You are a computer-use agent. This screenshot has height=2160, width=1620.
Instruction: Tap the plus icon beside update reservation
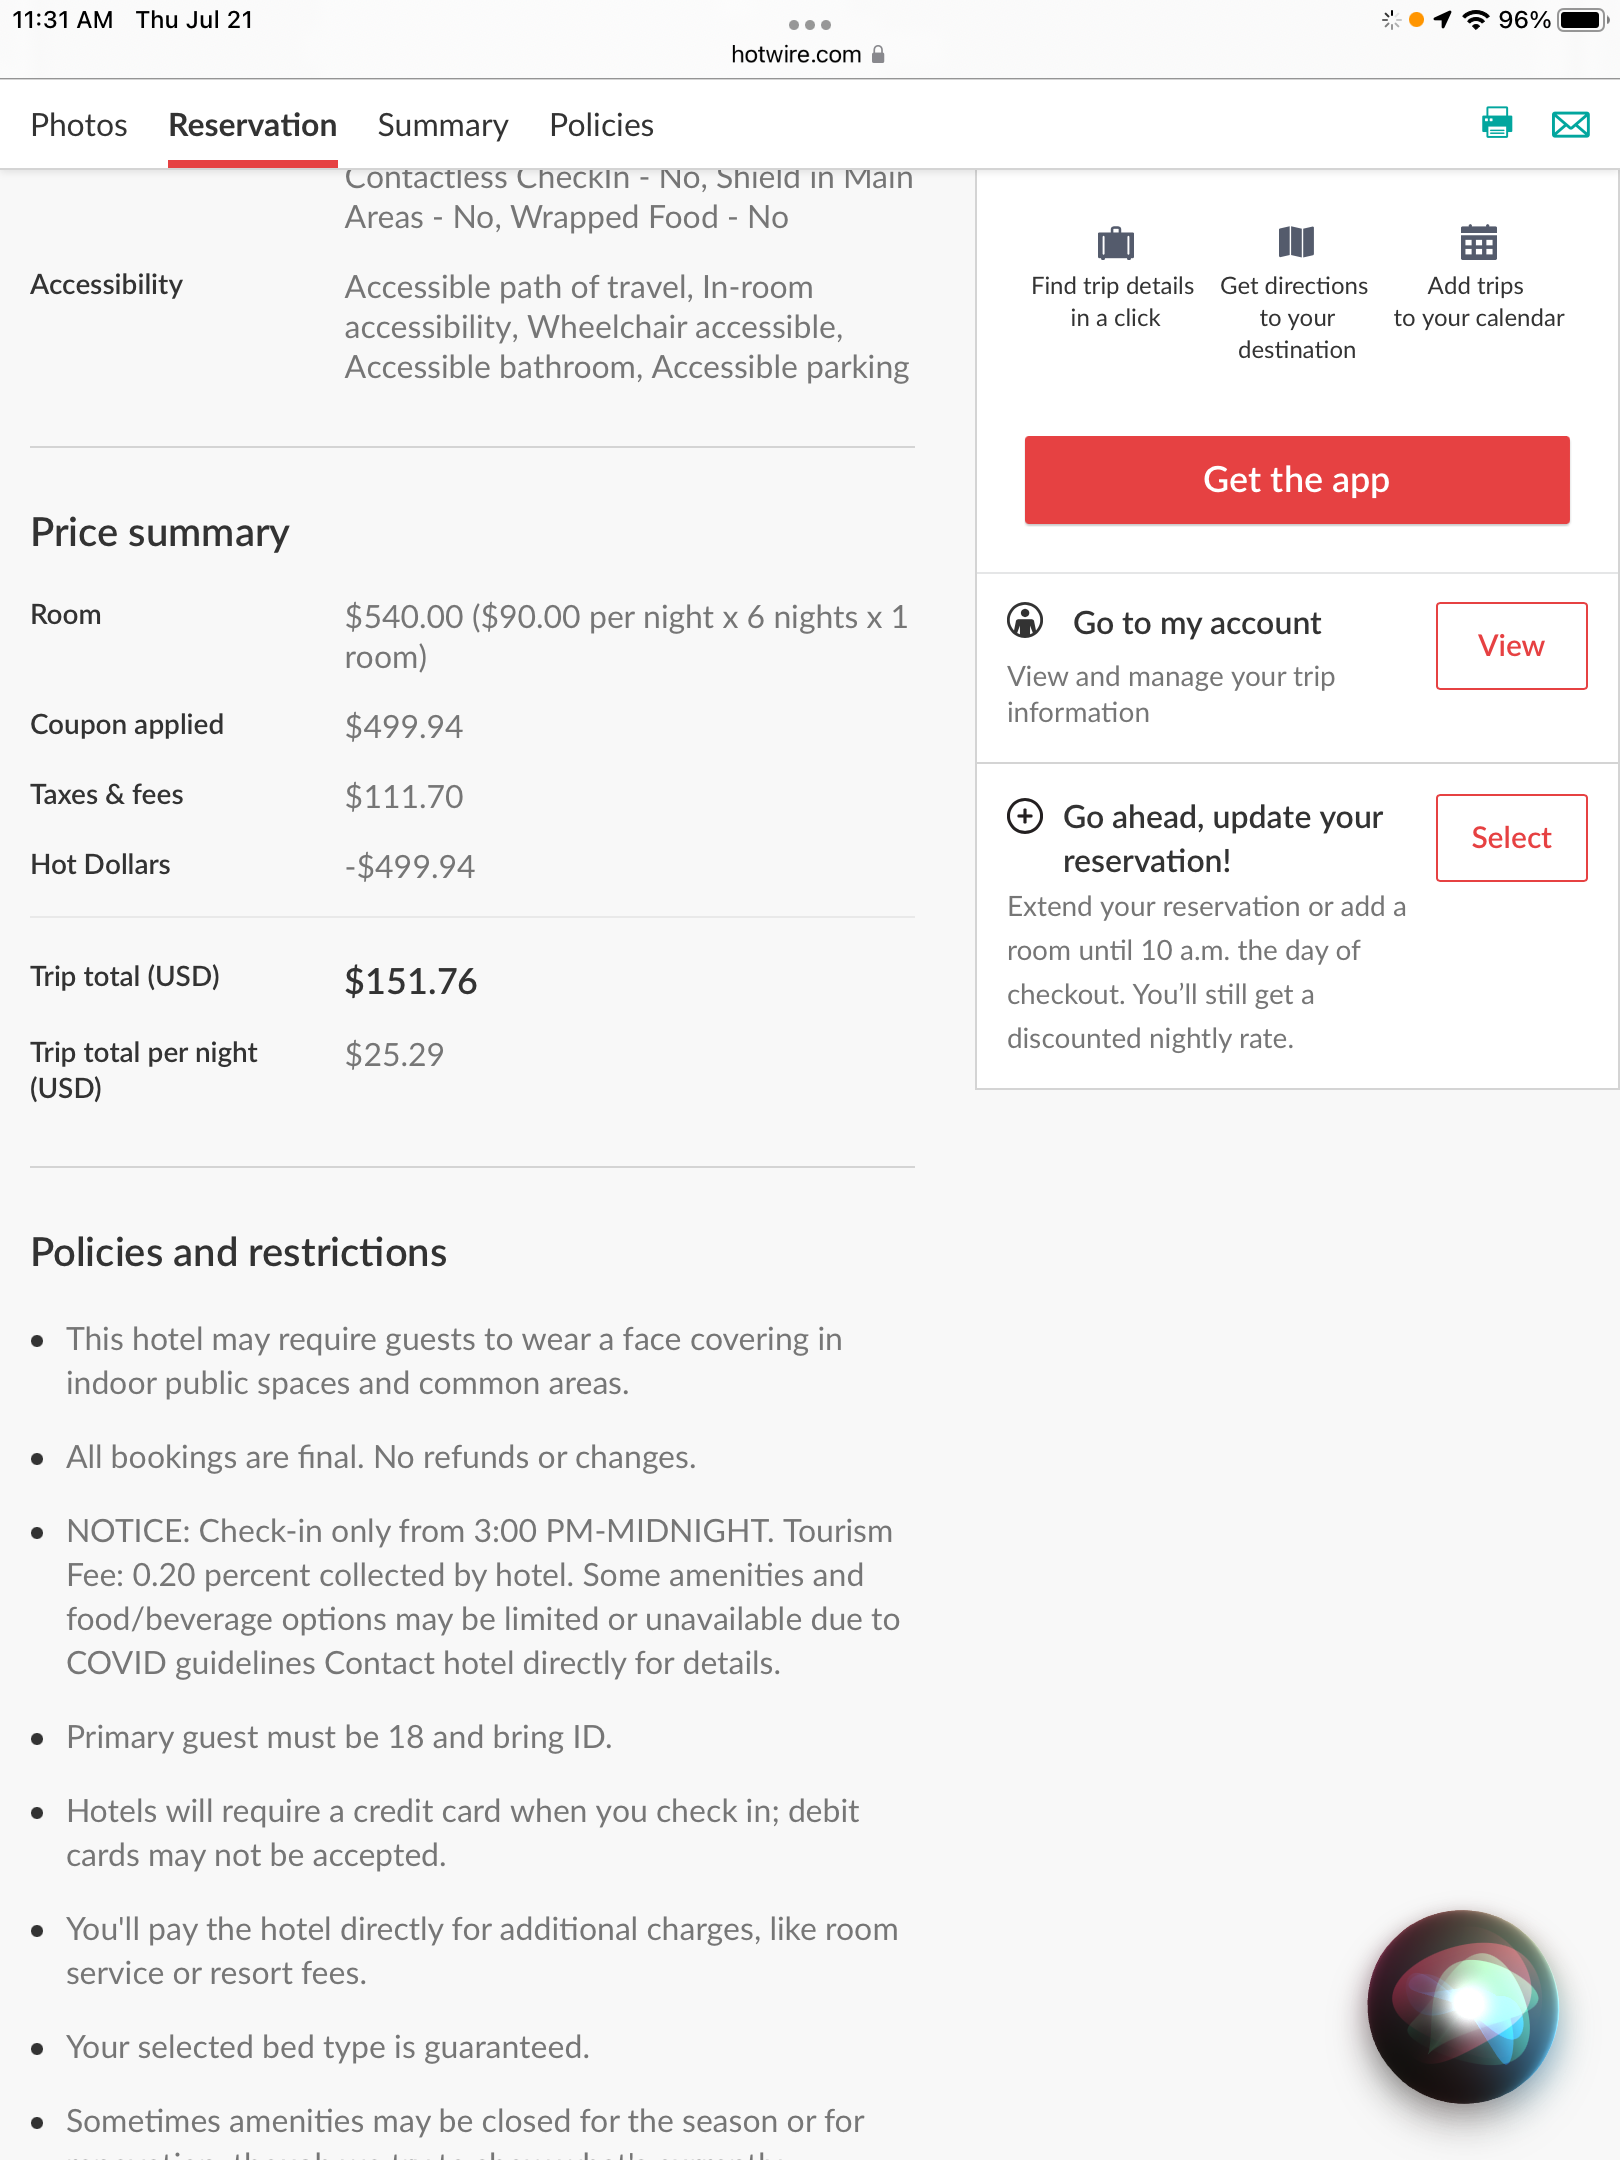tap(1024, 817)
